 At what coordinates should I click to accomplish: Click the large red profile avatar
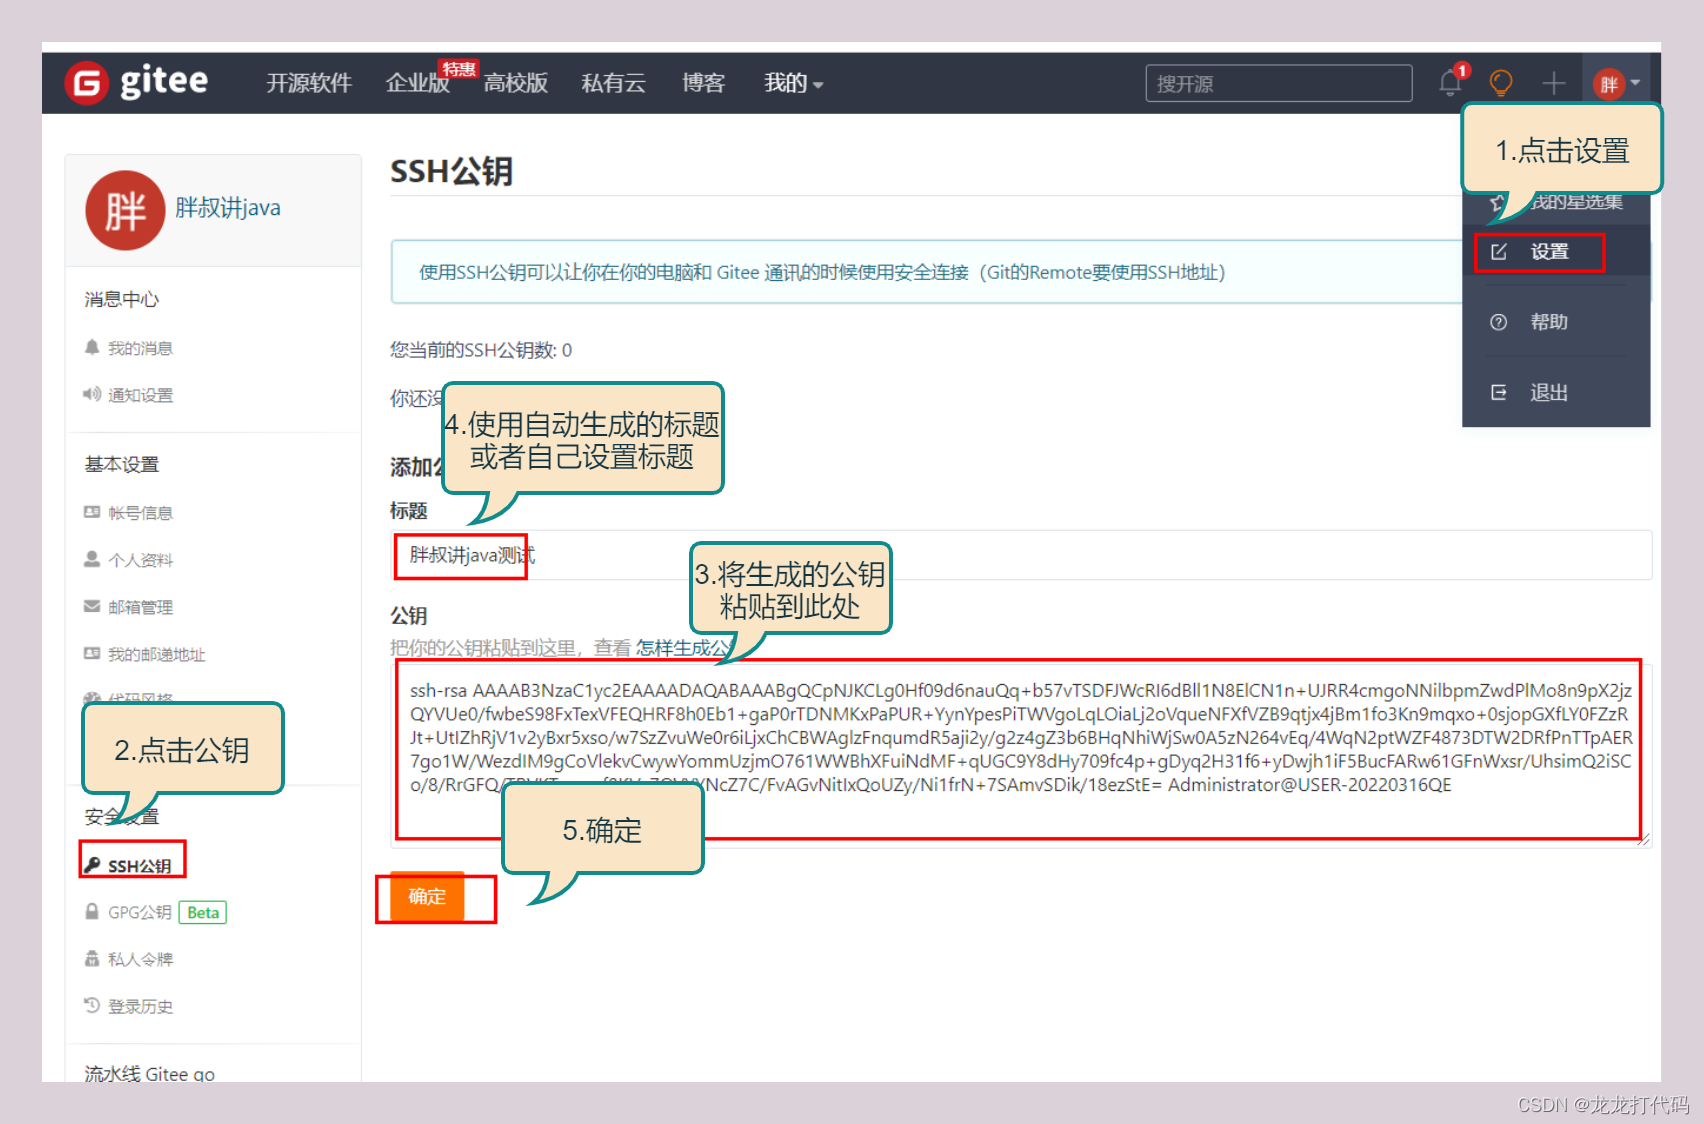125,210
